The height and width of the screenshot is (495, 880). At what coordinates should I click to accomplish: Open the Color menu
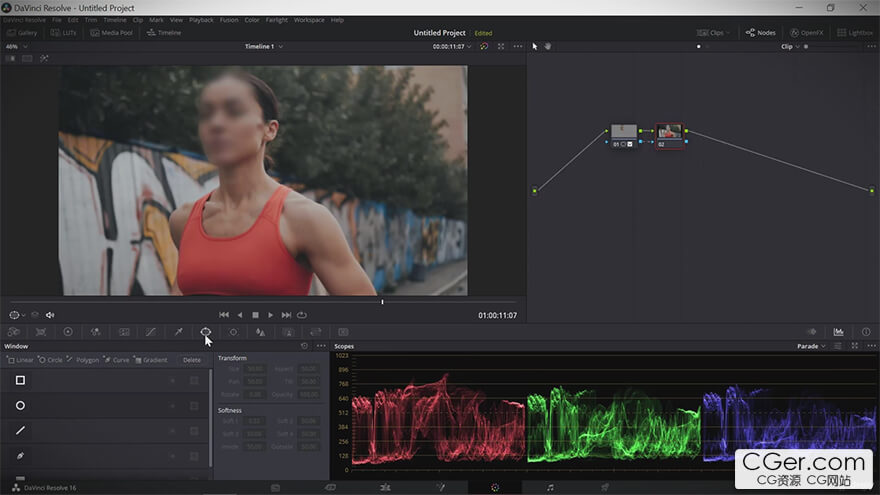252,20
